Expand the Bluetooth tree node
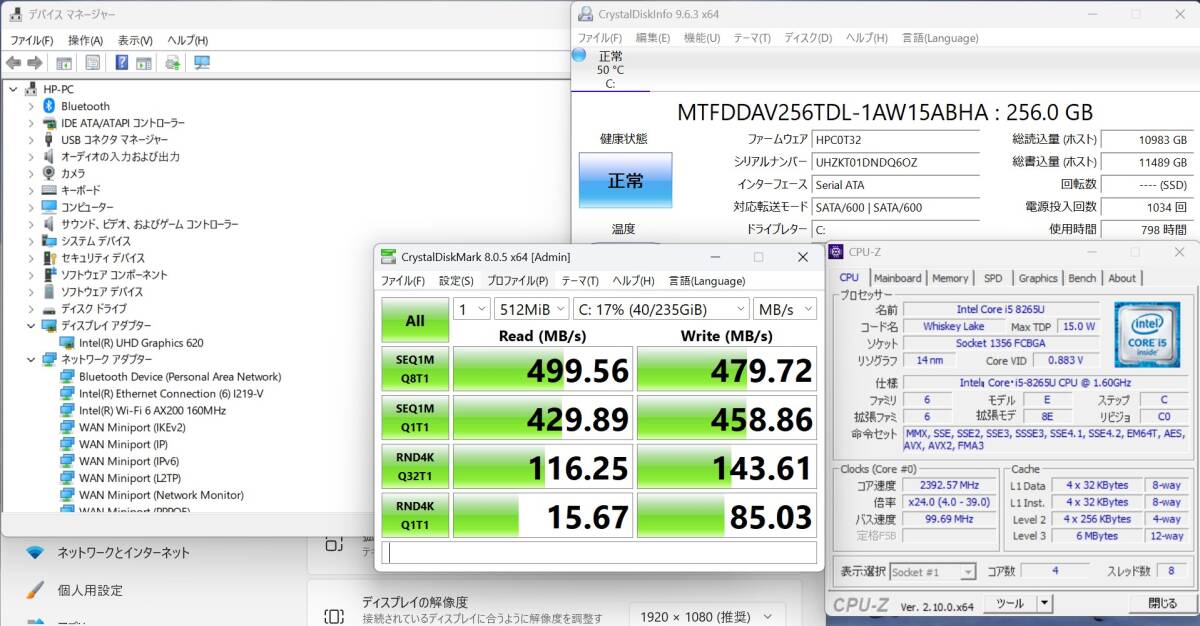 click(31, 106)
